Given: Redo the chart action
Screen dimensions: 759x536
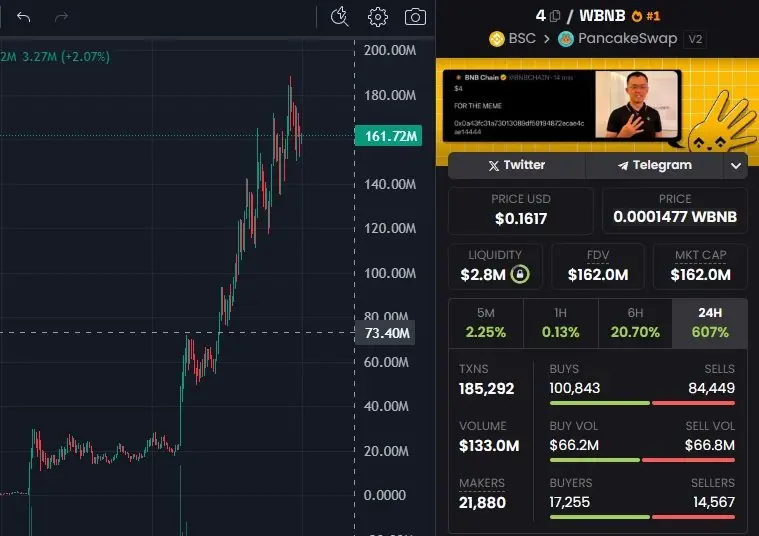Looking at the screenshot, I should click(61, 17).
